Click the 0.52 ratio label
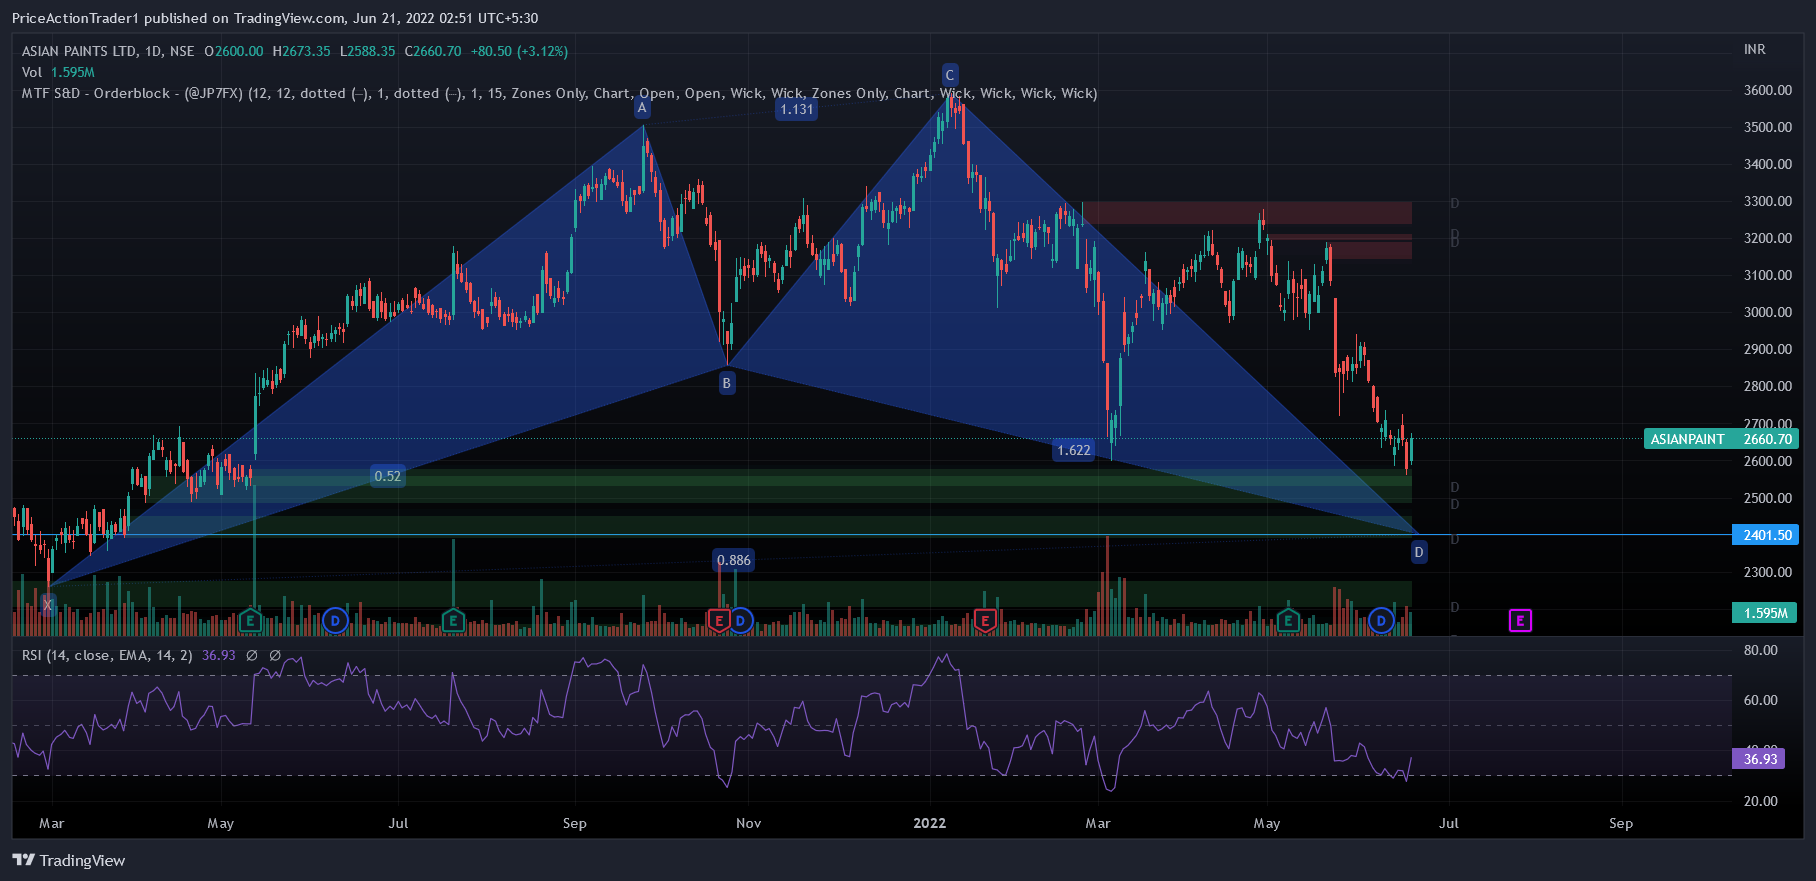Viewport: 1816px width, 881px height. coord(388,476)
